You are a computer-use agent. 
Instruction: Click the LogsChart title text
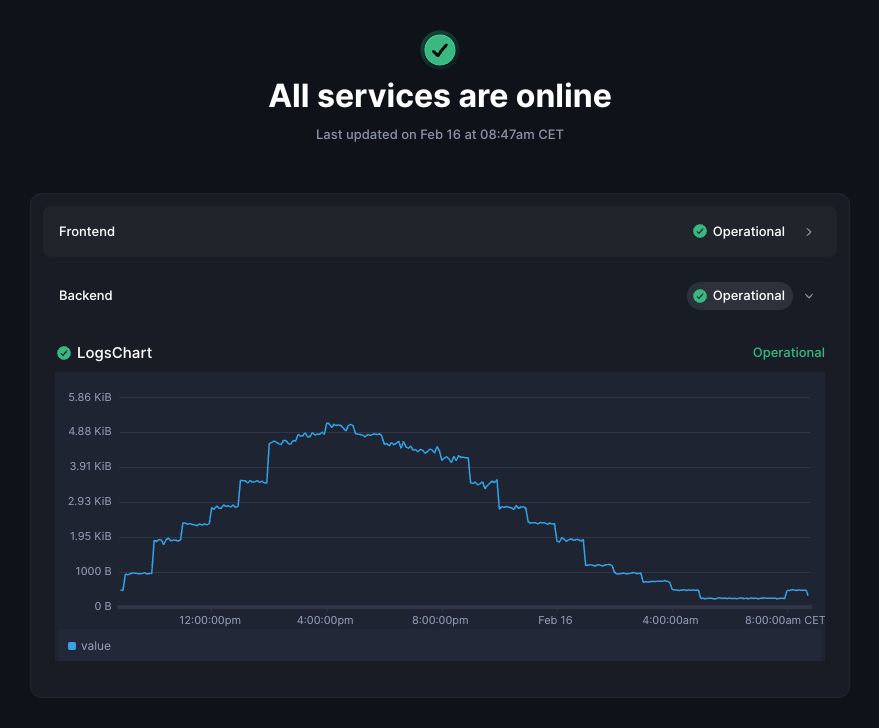pos(114,353)
